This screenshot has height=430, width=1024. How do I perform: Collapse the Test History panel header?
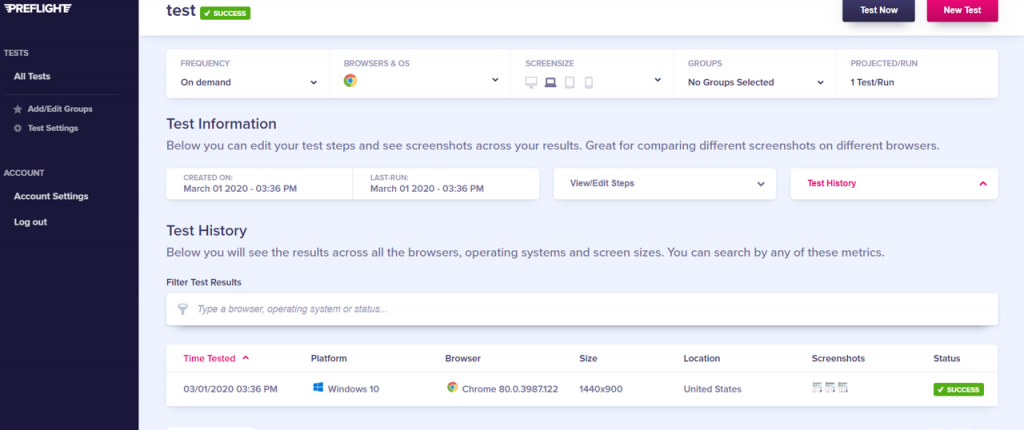(894, 184)
